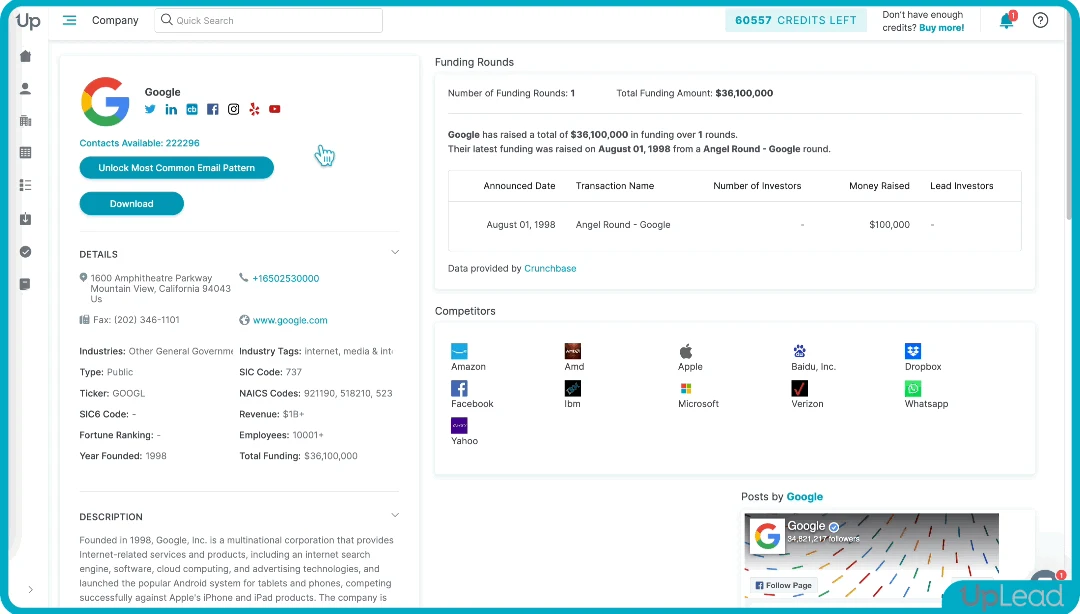Open Baidu, Inc. competitor profile
Screen dimensions: 1080x614
pyautogui.click(x=813, y=358)
